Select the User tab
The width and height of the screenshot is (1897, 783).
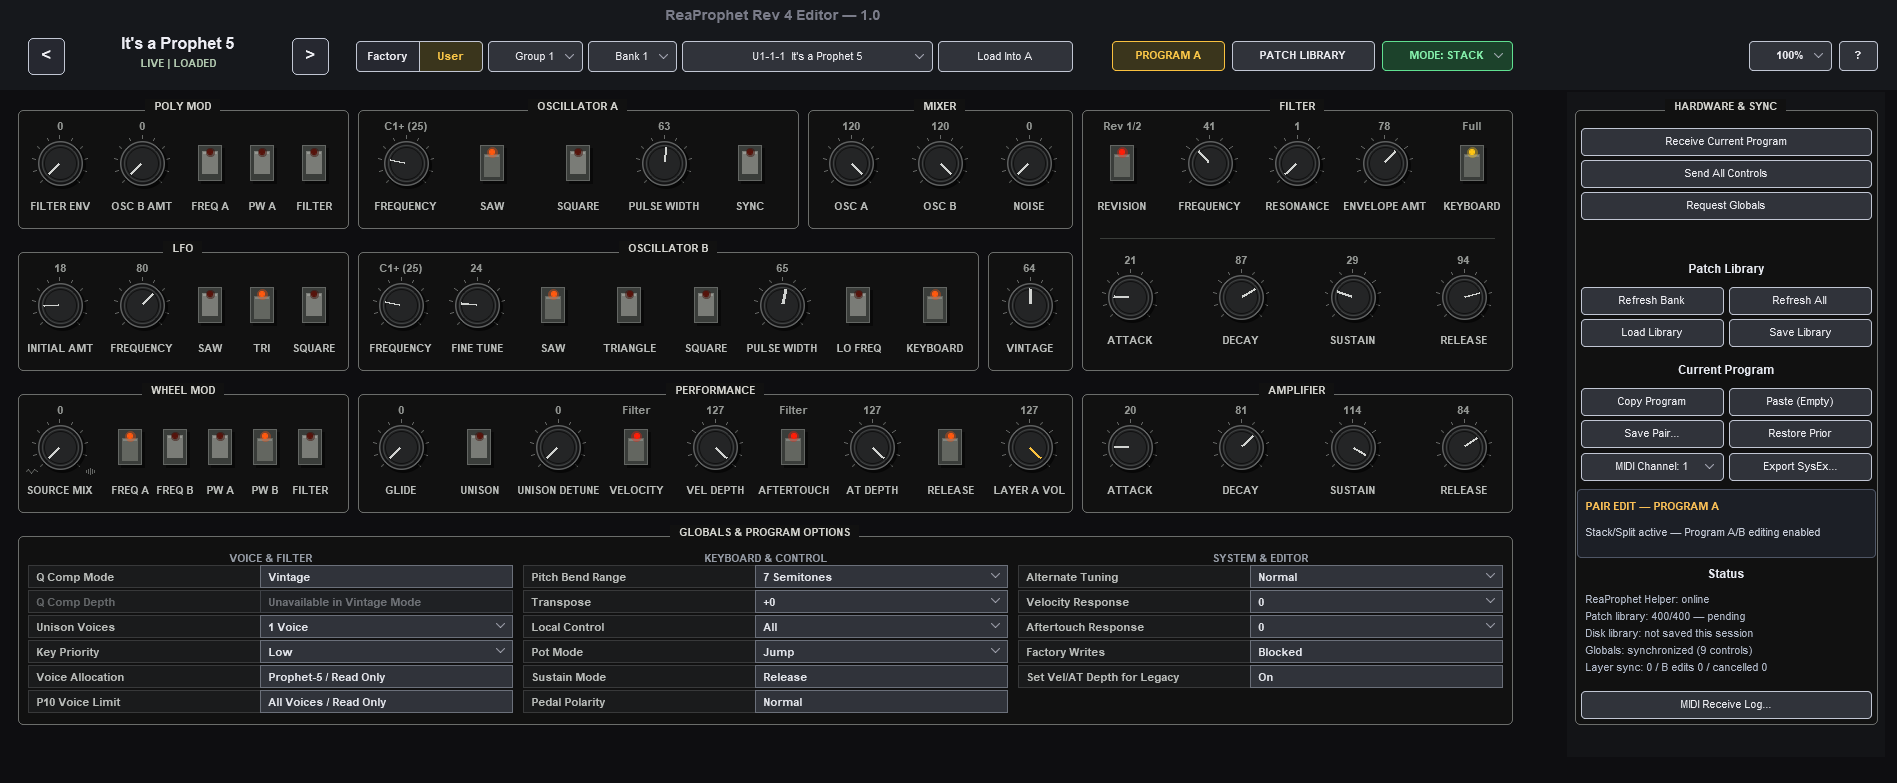450,56
